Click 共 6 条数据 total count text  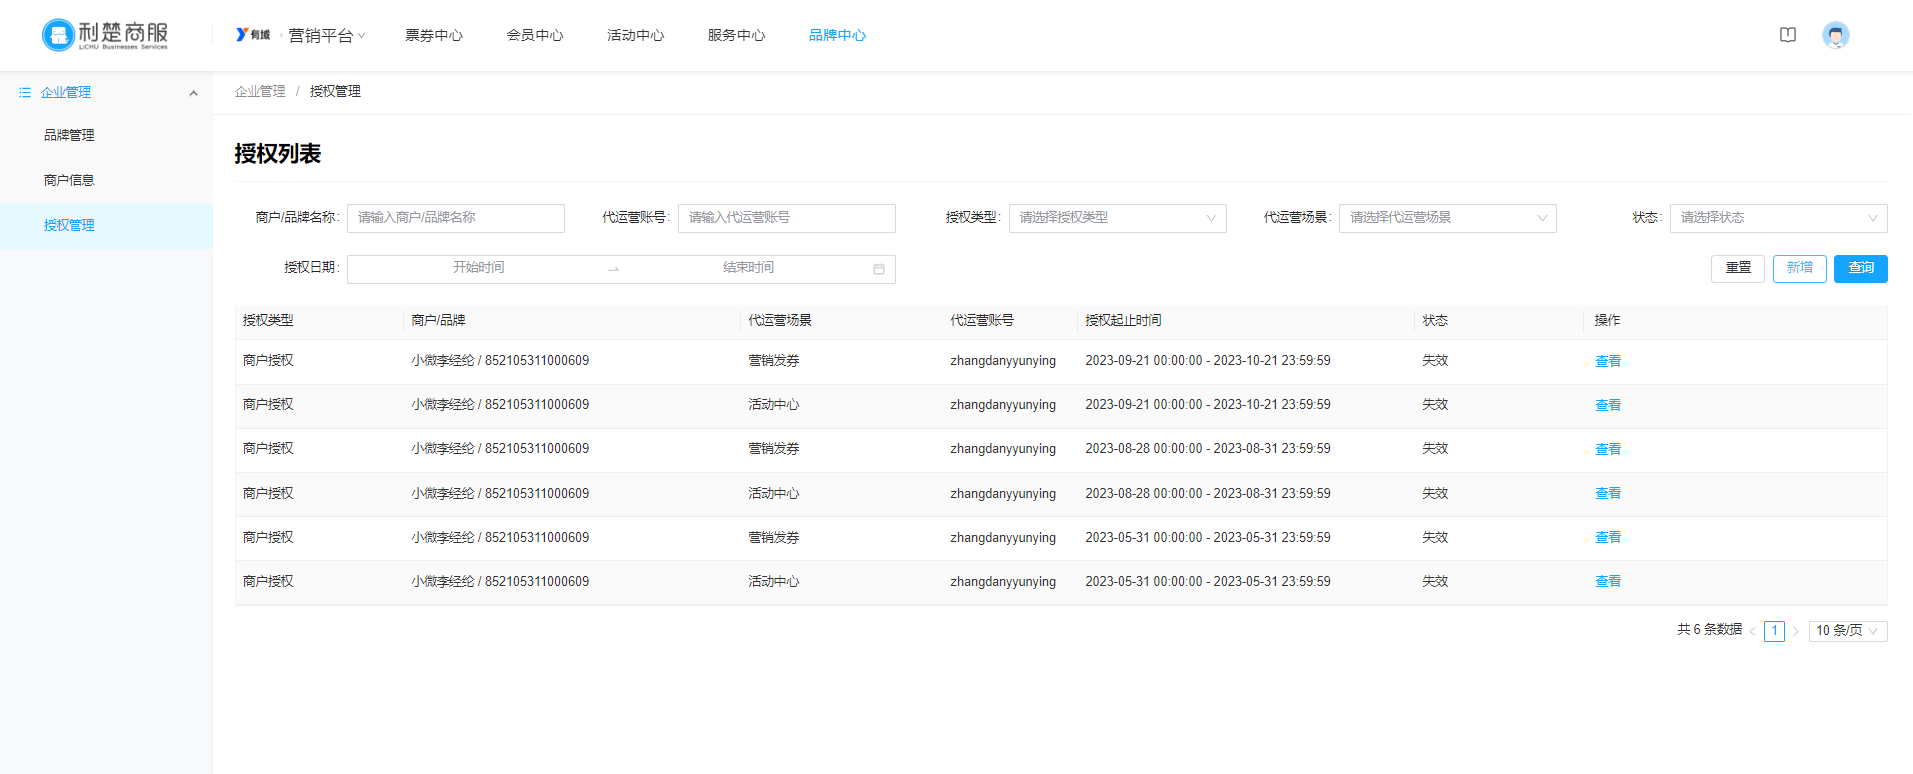(x=1709, y=630)
